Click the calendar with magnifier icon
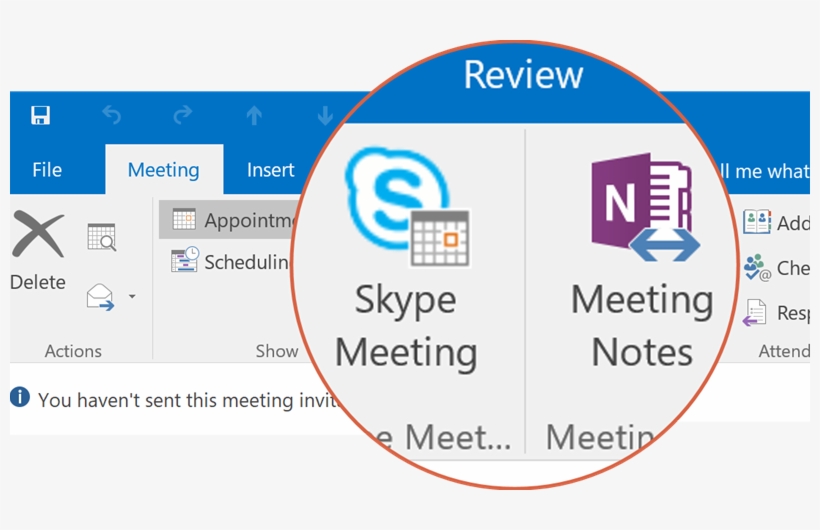820x530 pixels. (101, 237)
